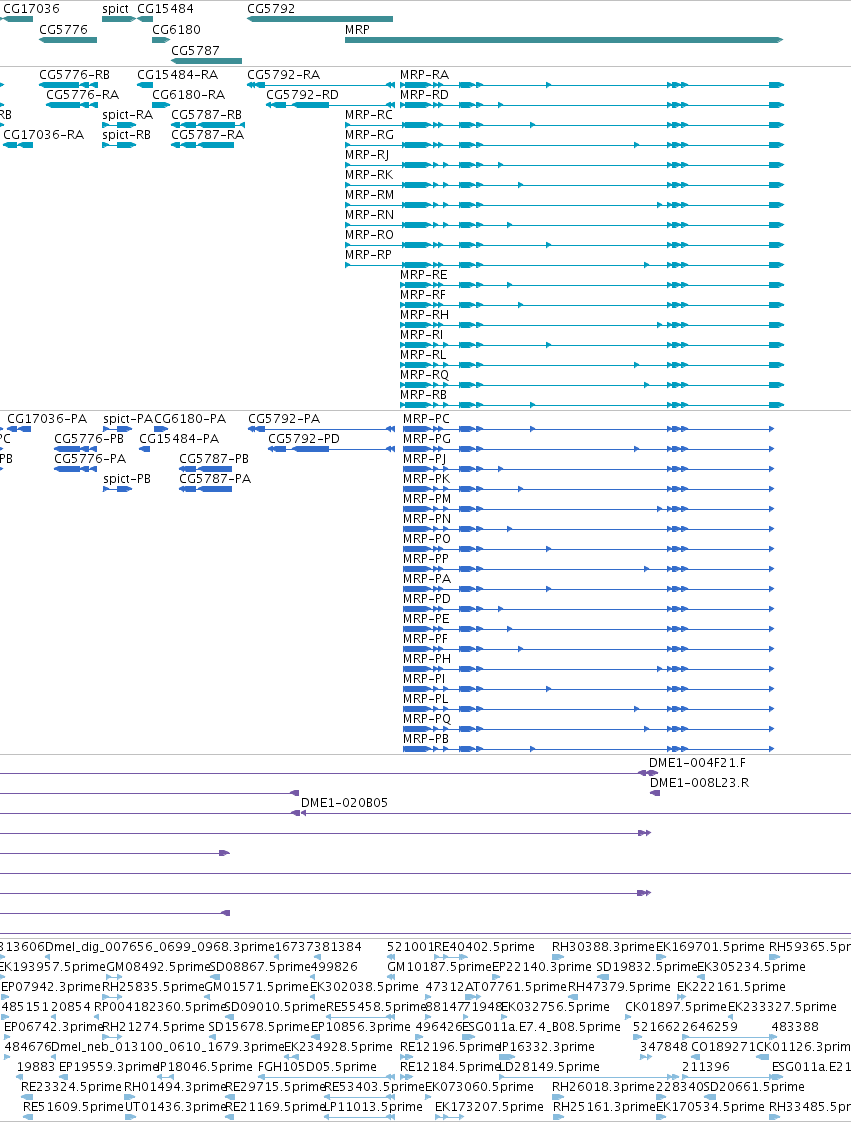
Task: Select the CG5787 gene label
Action: 195,50
